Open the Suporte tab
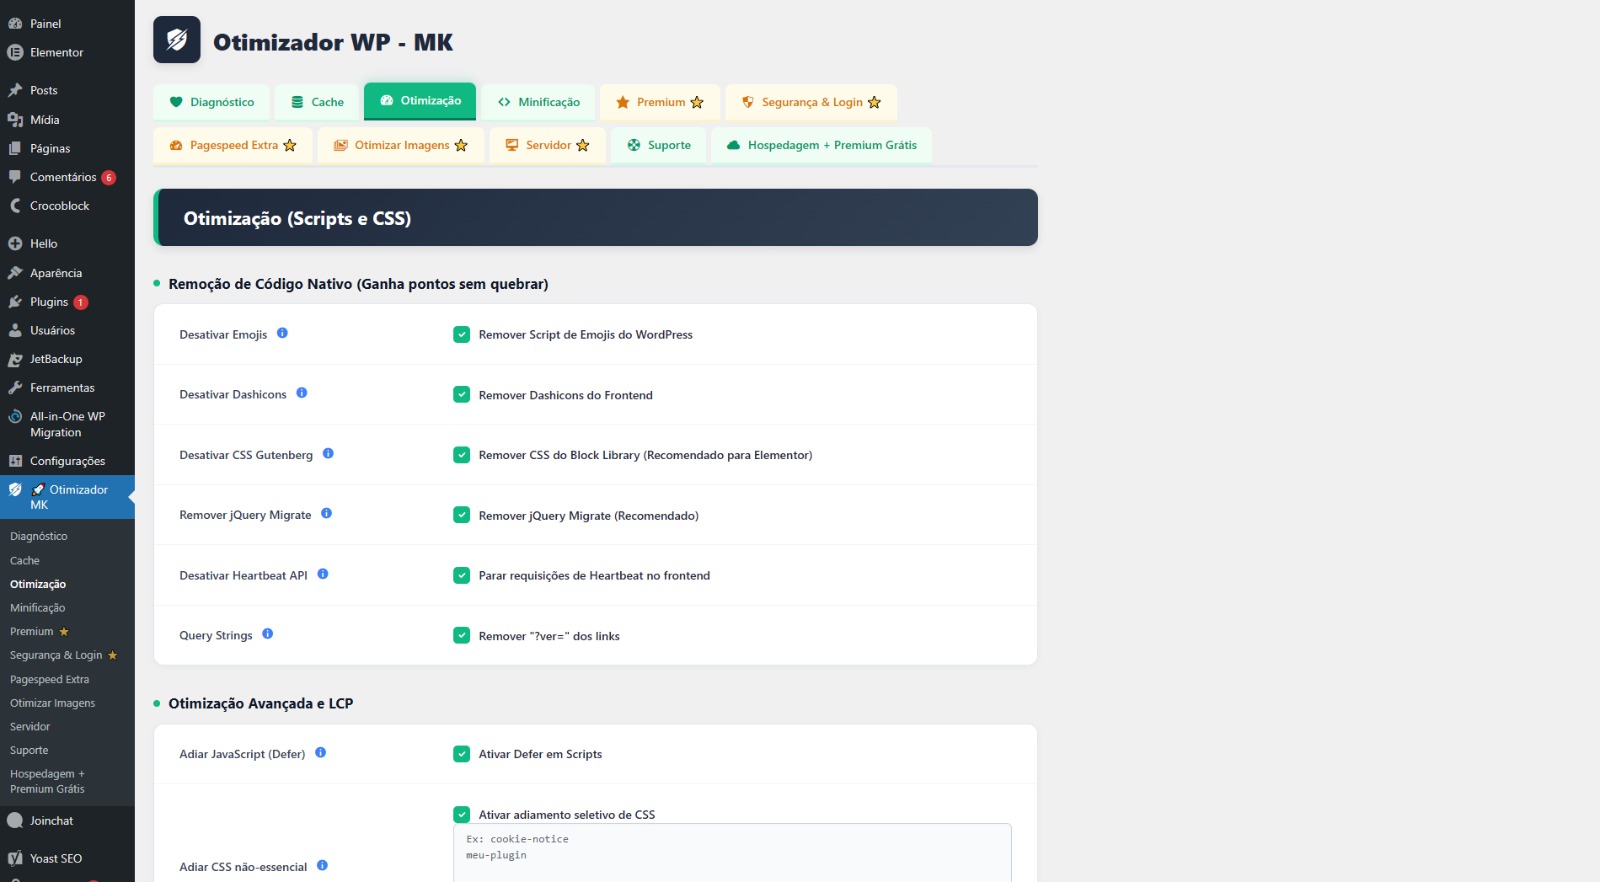This screenshot has height=882, width=1600. (x=658, y=145)
